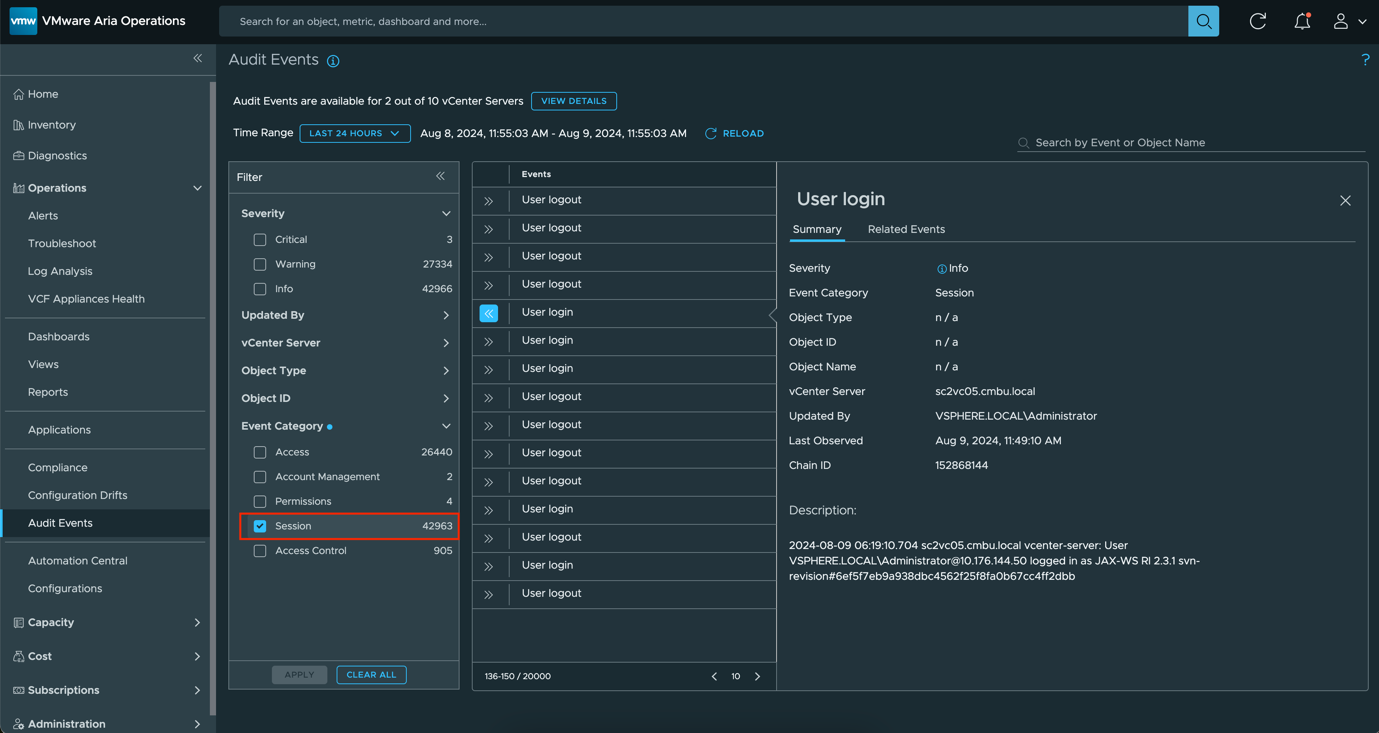Screen dimensions: 1379x733
Task: Go to previous page of events
Action: point(714,677)
